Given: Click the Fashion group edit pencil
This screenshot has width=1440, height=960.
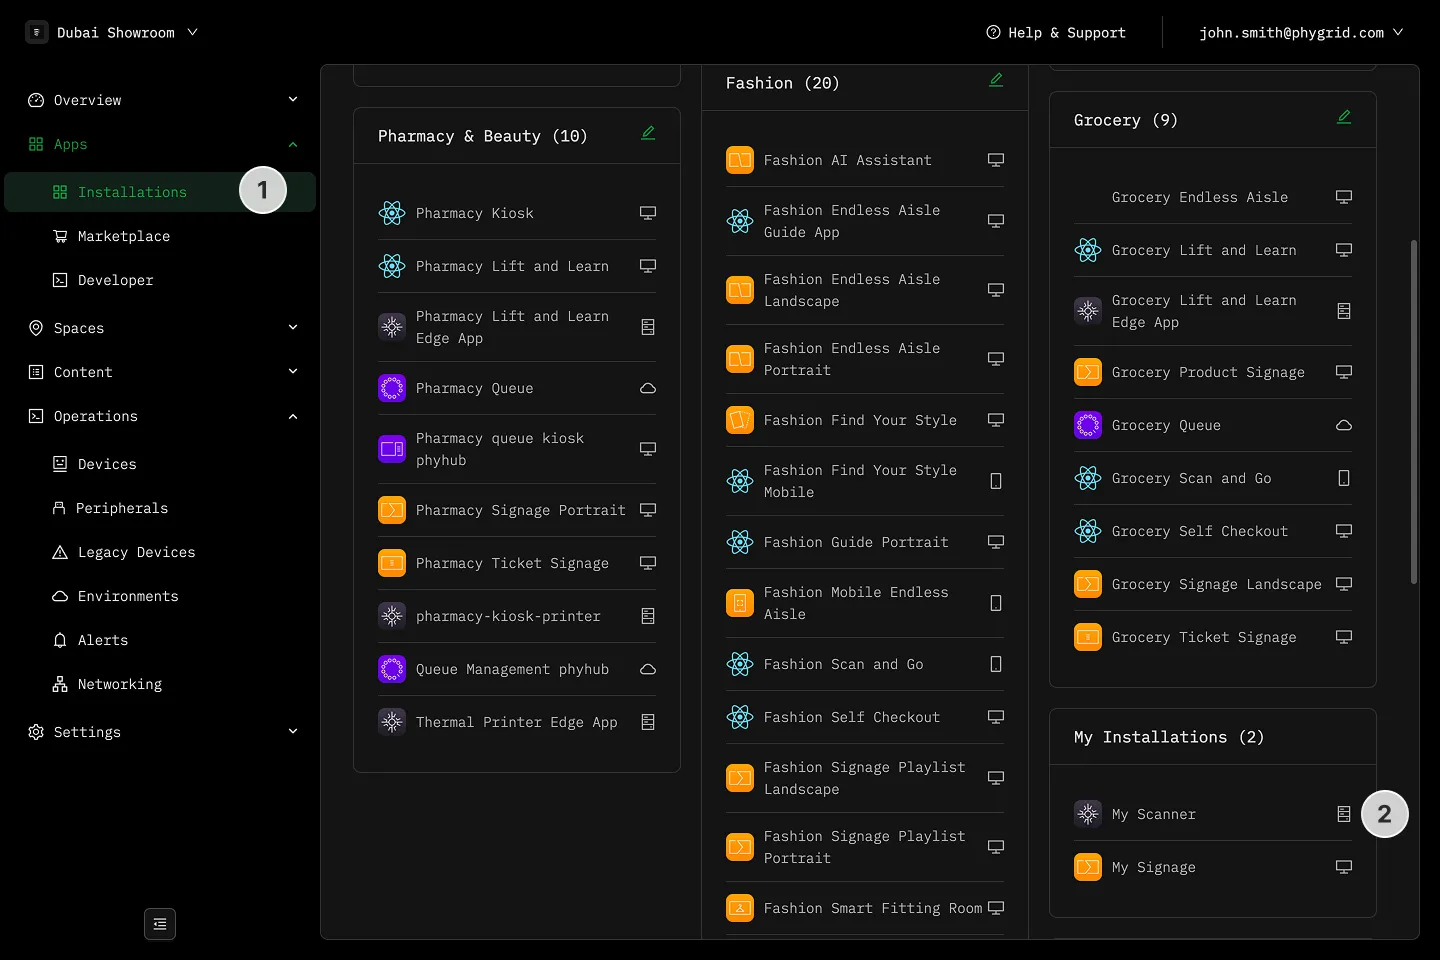Looking at the screenshot, I should [996, 80].
